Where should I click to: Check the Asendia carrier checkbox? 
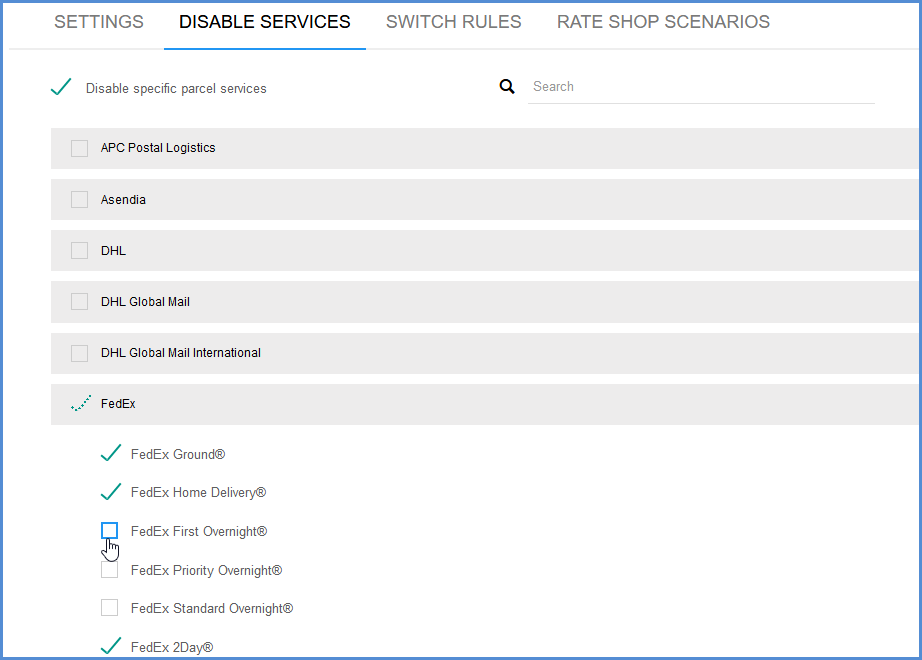coord(79,198)
